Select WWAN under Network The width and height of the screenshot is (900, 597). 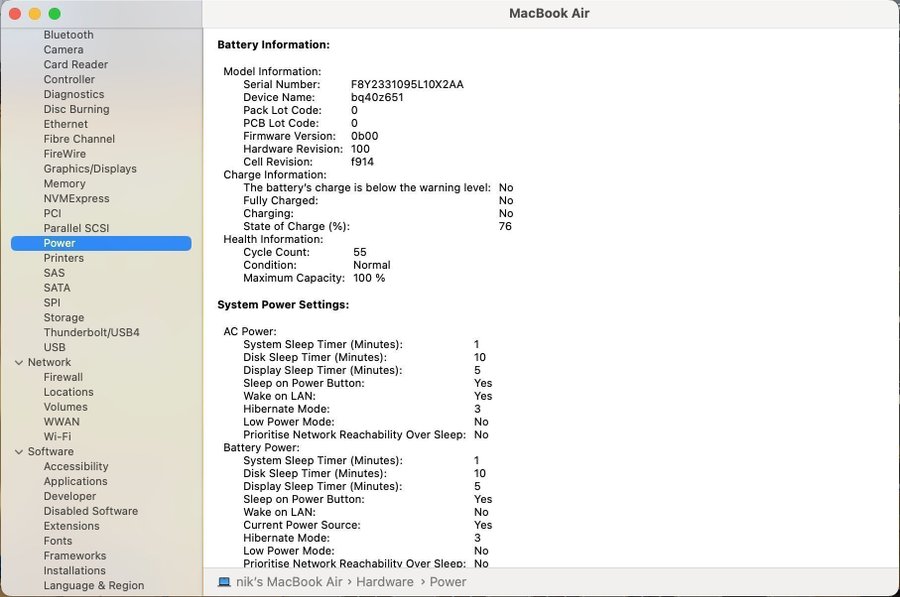tap(61, 422)
